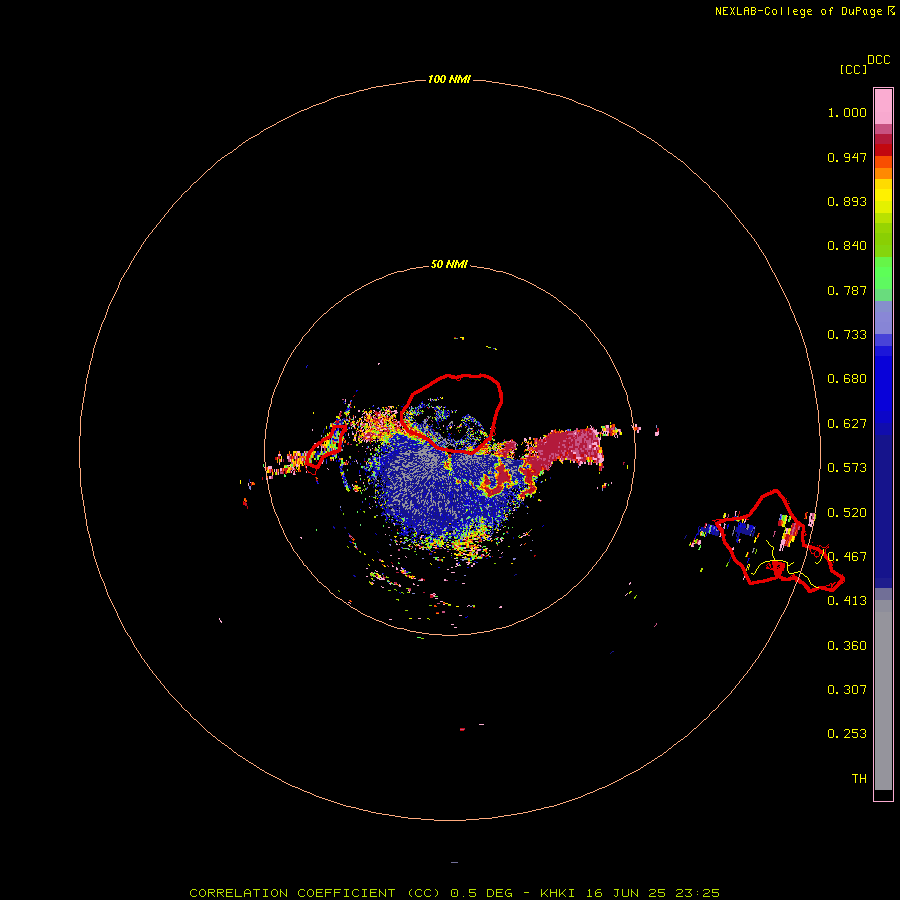Click the 0.467 color scale value
This screenshot has width=900, height=900.
click(x=847, y=557)
